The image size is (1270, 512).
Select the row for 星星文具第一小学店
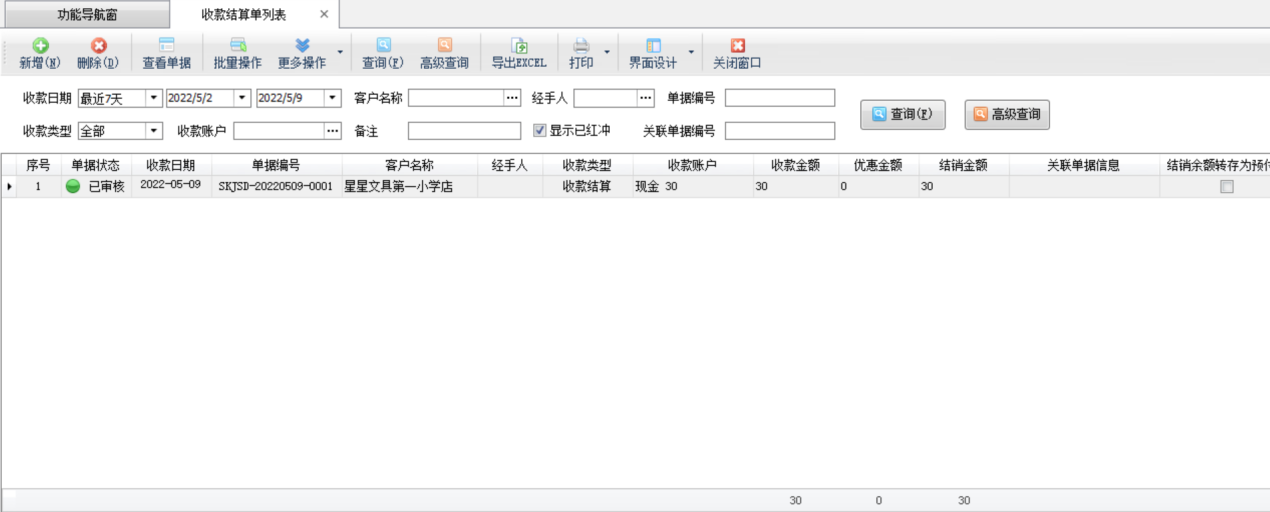coord(398,186)
